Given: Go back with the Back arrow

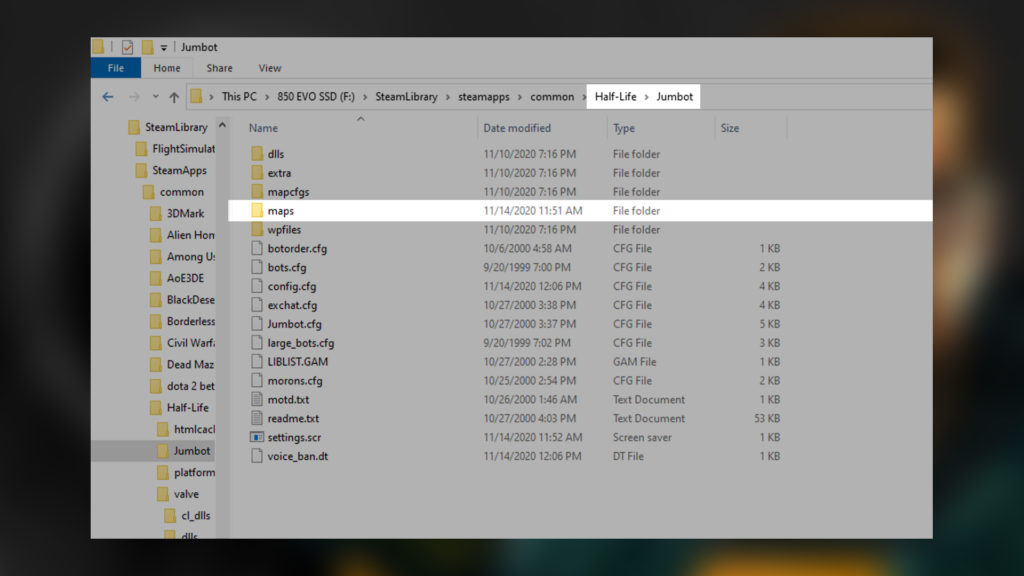Looking at the screenshot, I should 108,97.
